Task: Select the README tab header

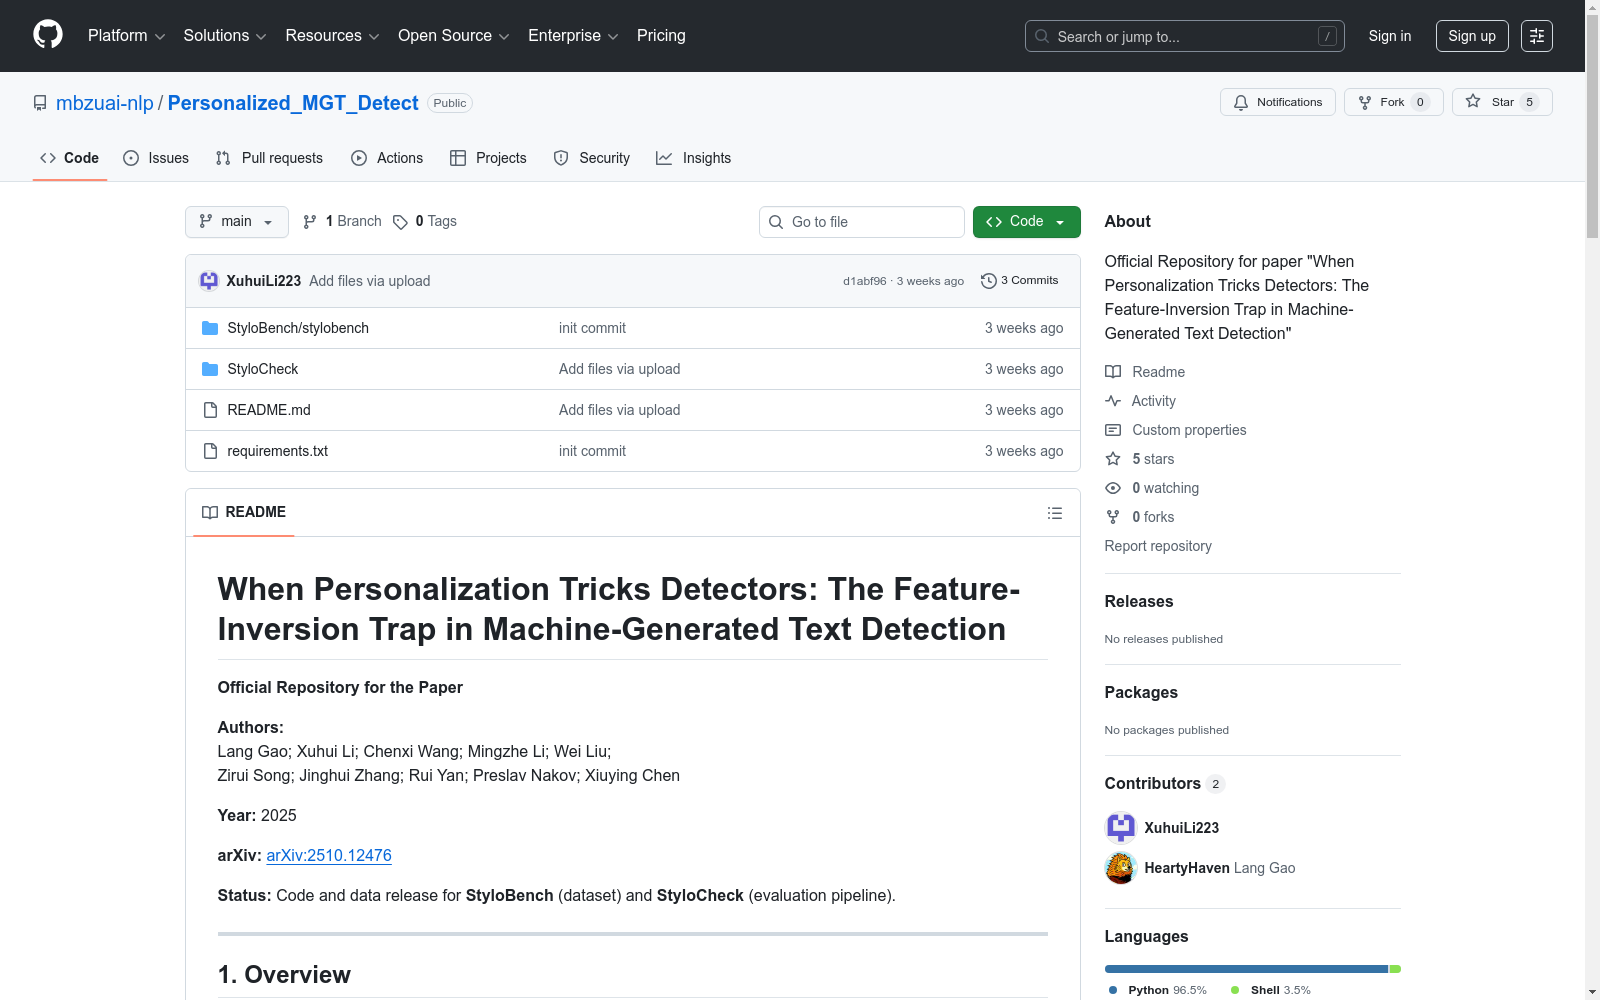Action: point(244,512)
